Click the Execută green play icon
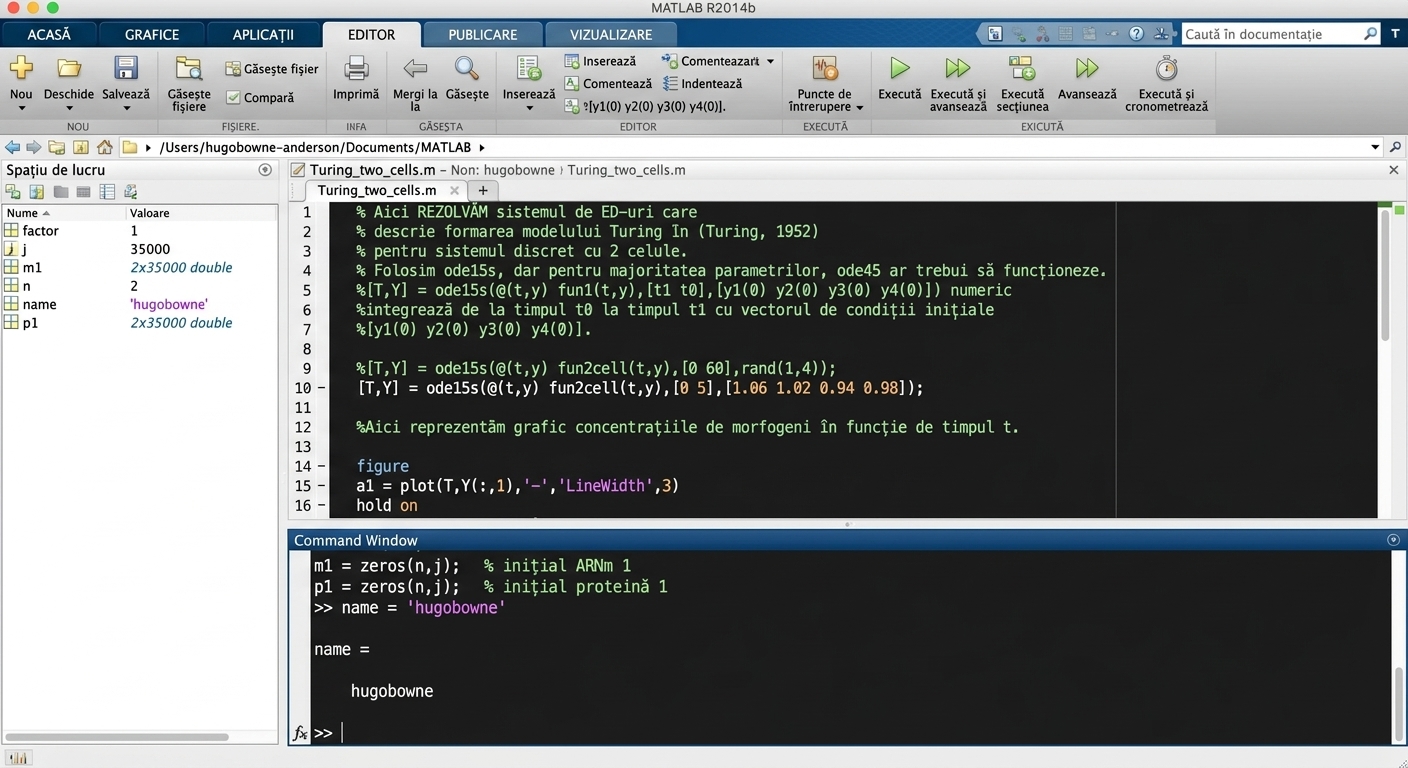The height and width of the screenshot is (768, 1408). [x=900, y=68]
